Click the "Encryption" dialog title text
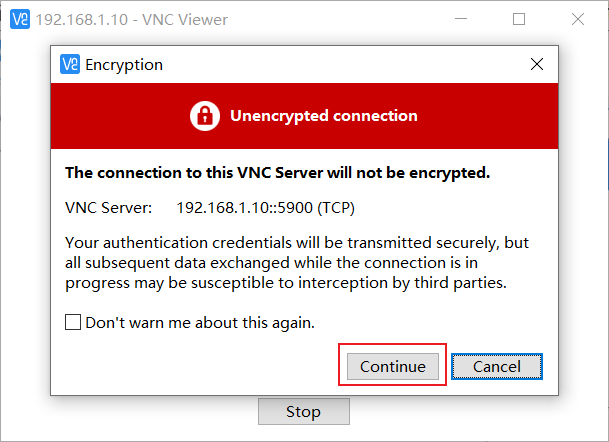Screen dimensions: 609x442 tap(124, 65)
